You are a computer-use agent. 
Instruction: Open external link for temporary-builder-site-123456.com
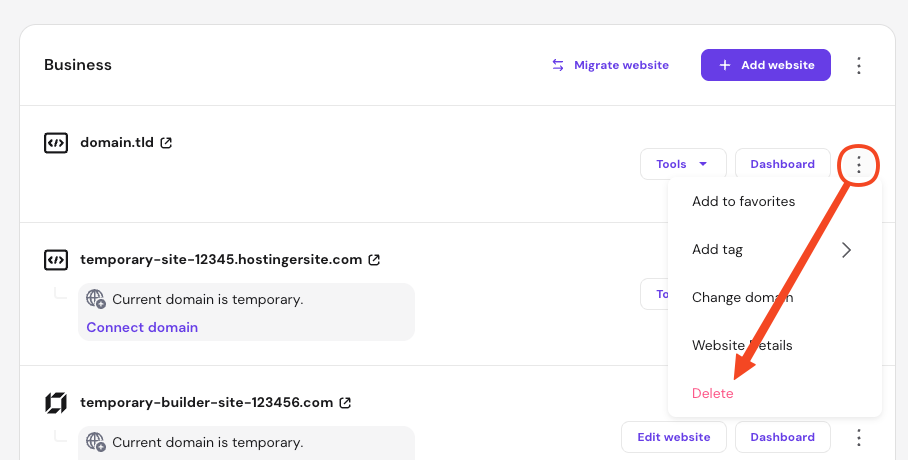pos(346,403)
